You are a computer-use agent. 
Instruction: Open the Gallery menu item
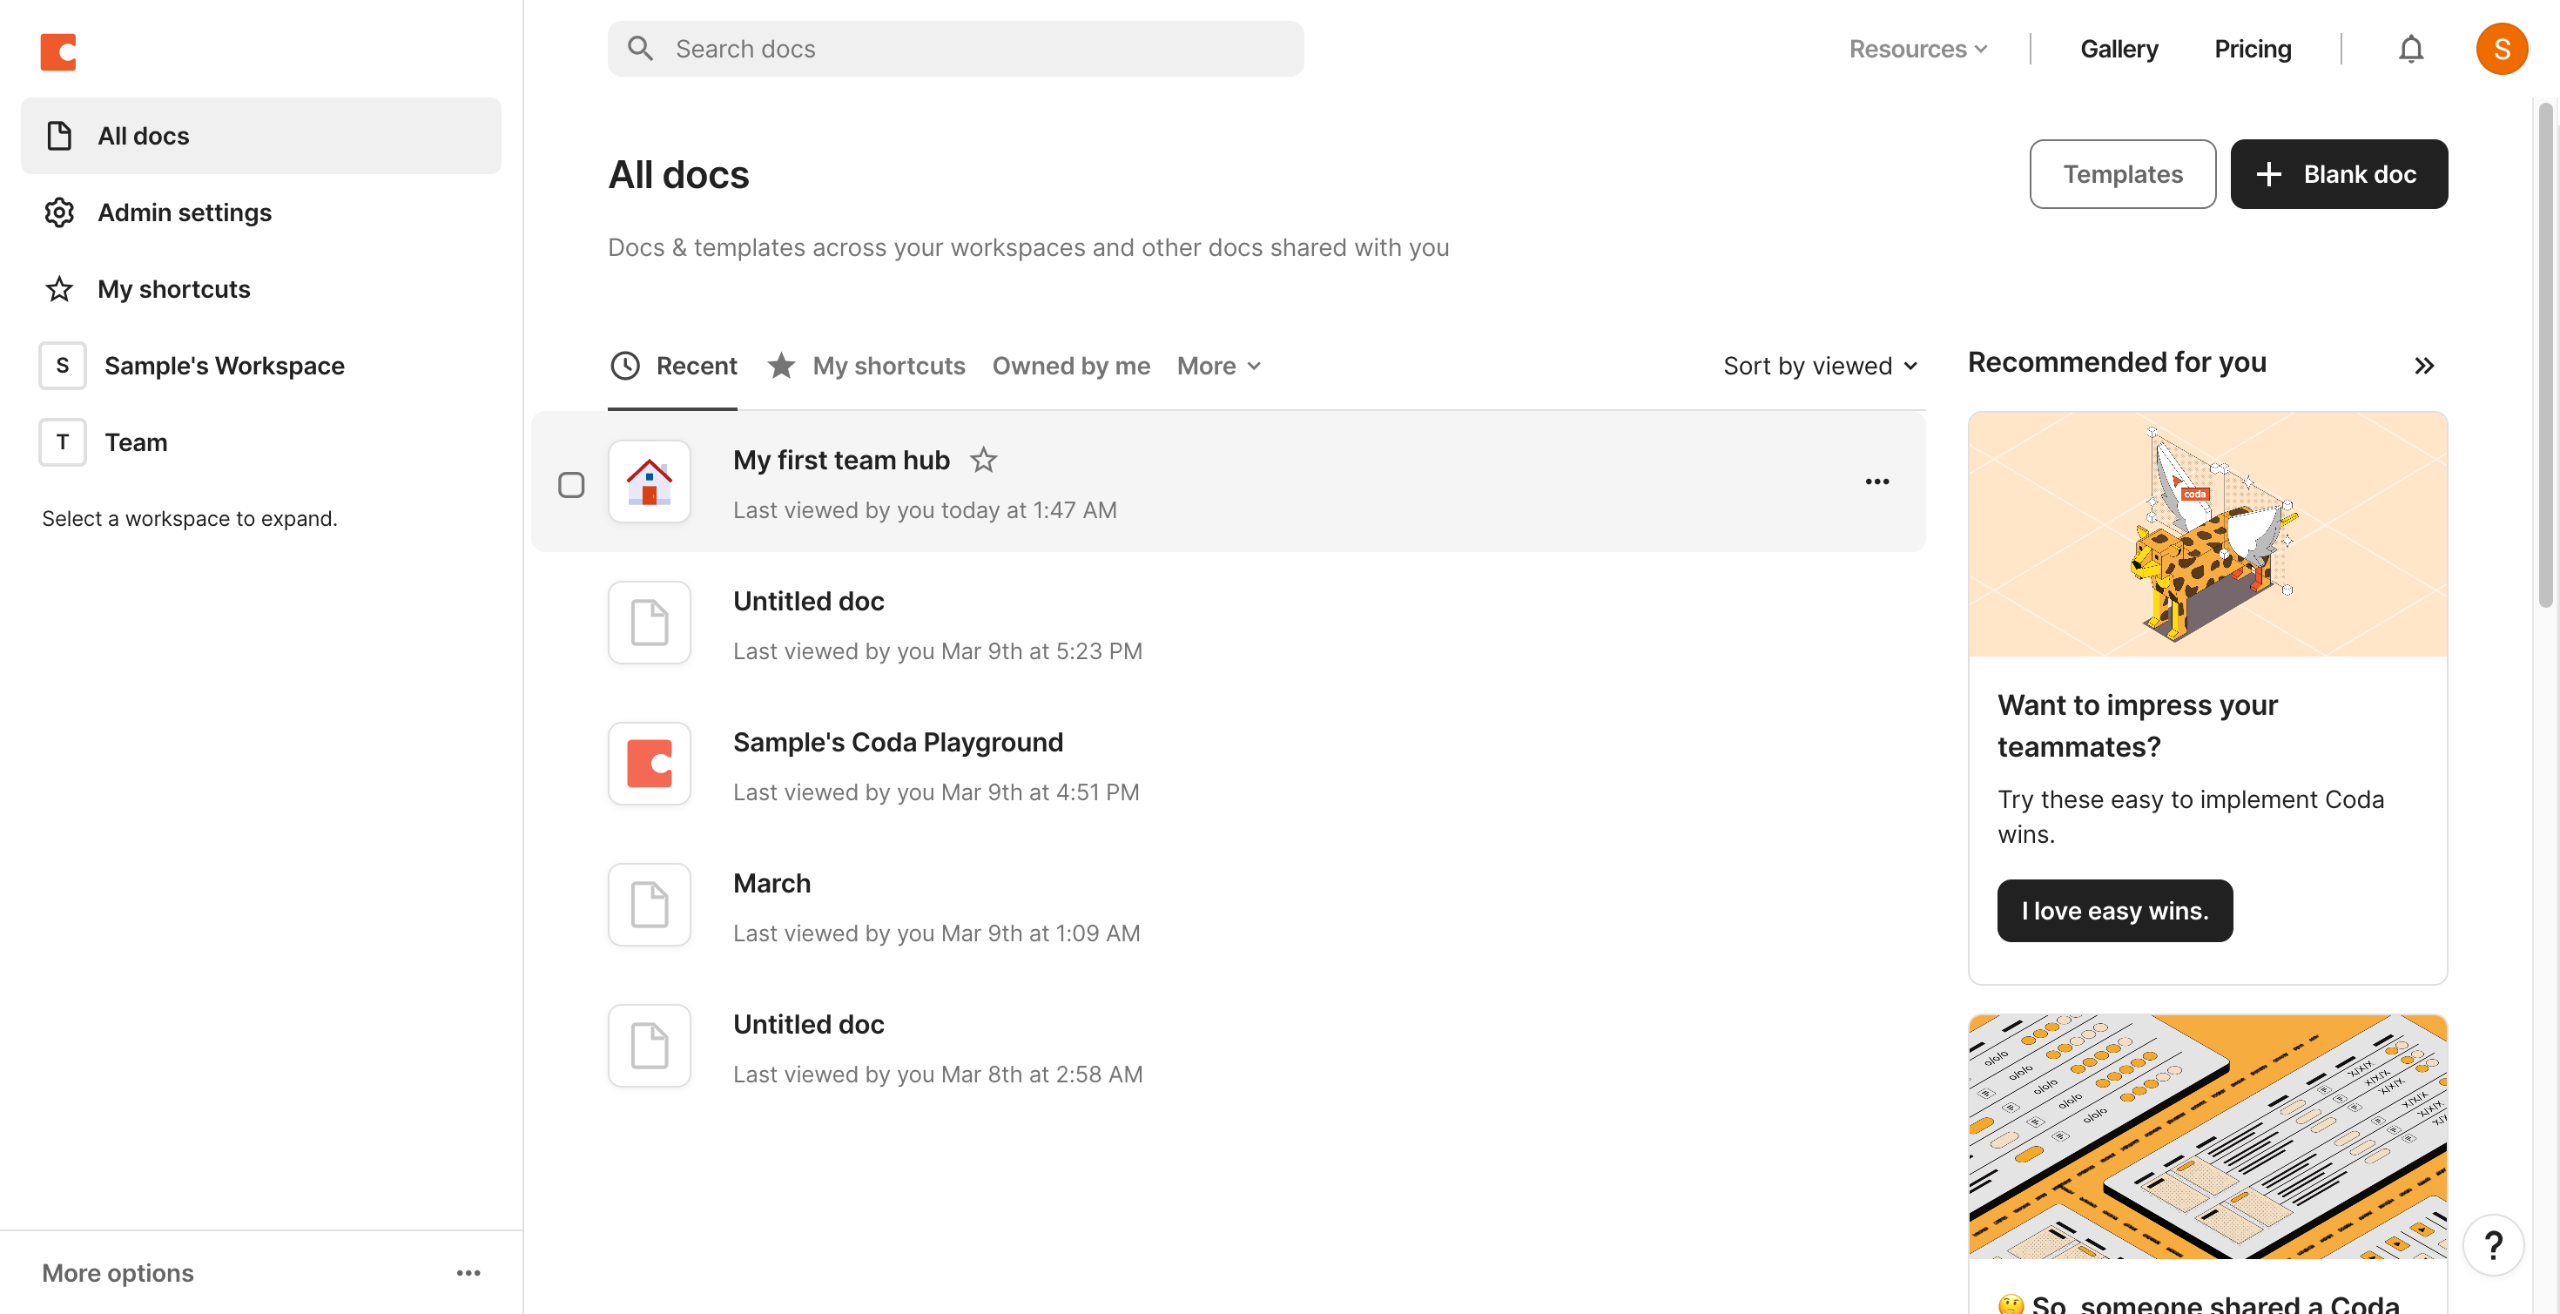tap(2119, 48)
